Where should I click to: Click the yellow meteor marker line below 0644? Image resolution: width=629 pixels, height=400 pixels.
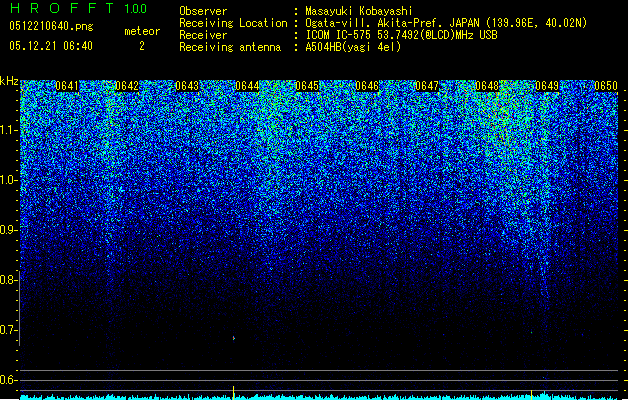tap(233, 392)
